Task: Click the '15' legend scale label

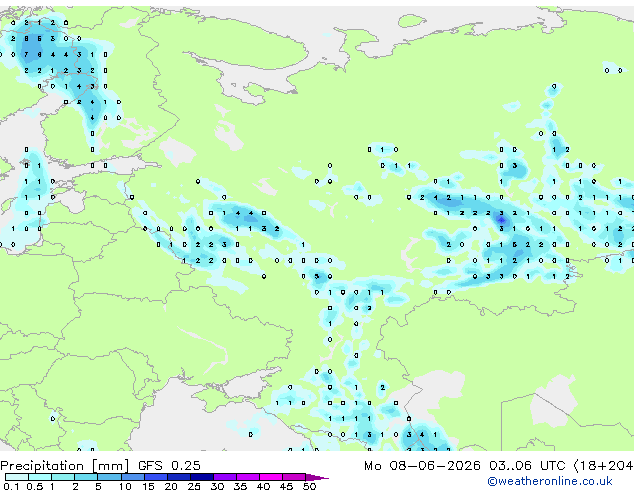Action: click(x=148, y=486)
